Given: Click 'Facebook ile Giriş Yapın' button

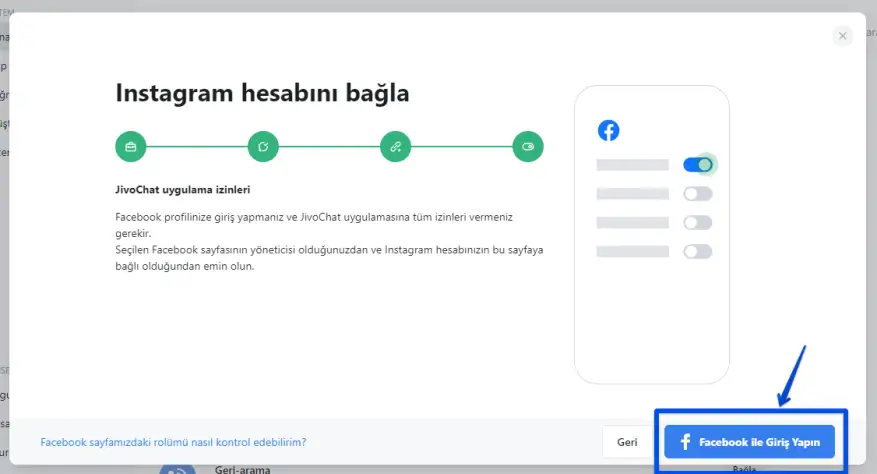Looking at the screenshot, I should (749, 442).
